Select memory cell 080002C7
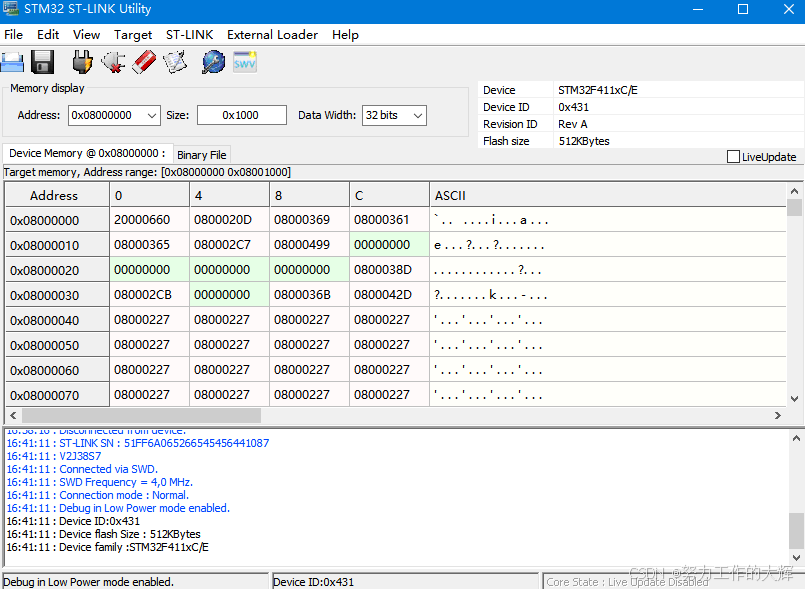This screenshot has width=805, height=589. (229, 244)
